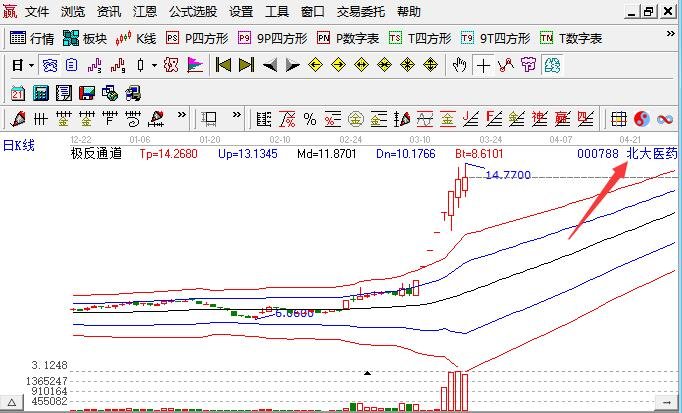This screenshot has height=413, width=682.
Task: Click the 14.7700 price label on chart
Action: point(508,175)
